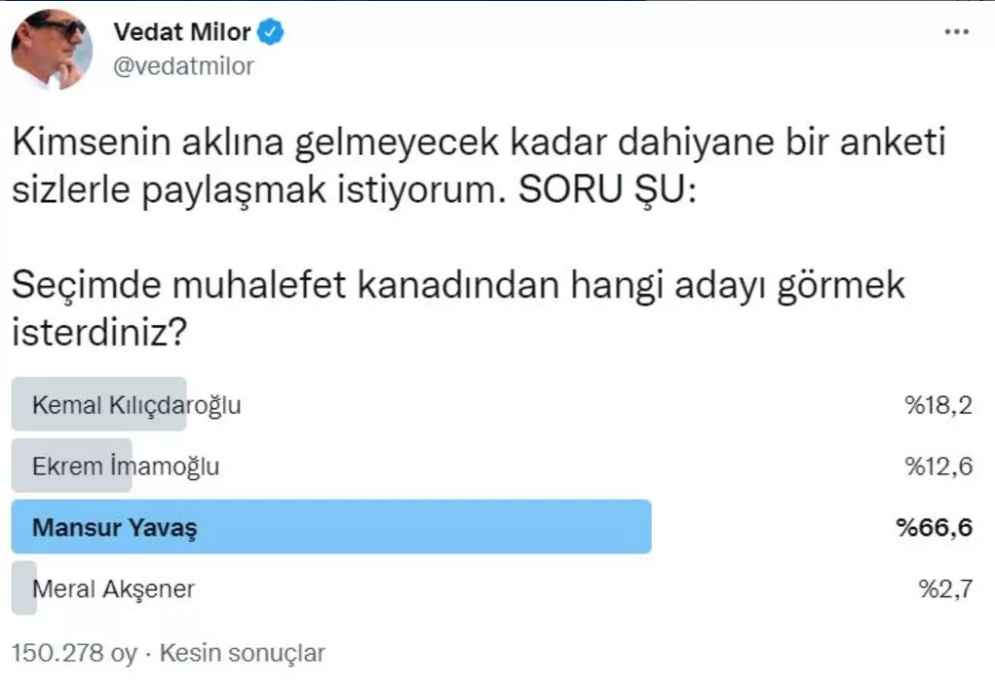Image resolution: width=995 pixels, height=686 pixels.
Task: Click the blue Mansur Yavaş result bar
Action: (331, 527)
